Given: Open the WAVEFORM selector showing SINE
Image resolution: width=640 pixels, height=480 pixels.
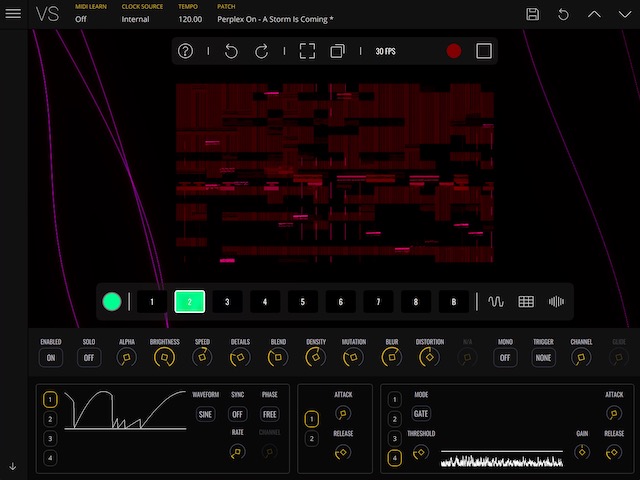Looking at the screenshot, I should 205,414.
